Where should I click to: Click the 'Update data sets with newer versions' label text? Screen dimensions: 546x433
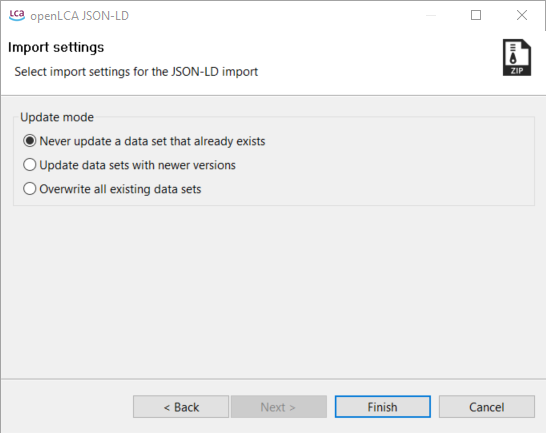coord(137,165)
